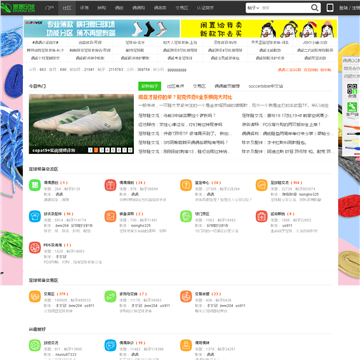Open the orange question-mark forum icon (20)
360x360 pixels.
coord(186,185)
